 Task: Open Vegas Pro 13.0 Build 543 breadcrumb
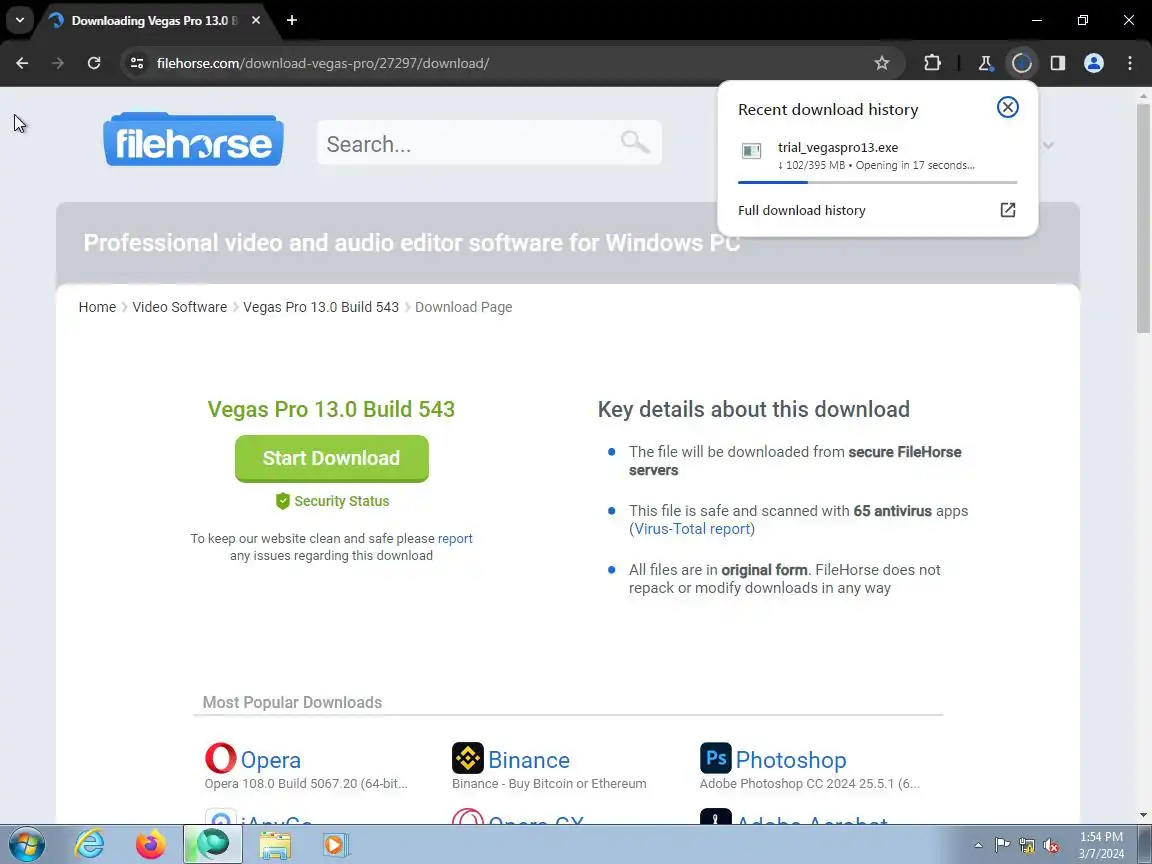click(x=321, y=307)
